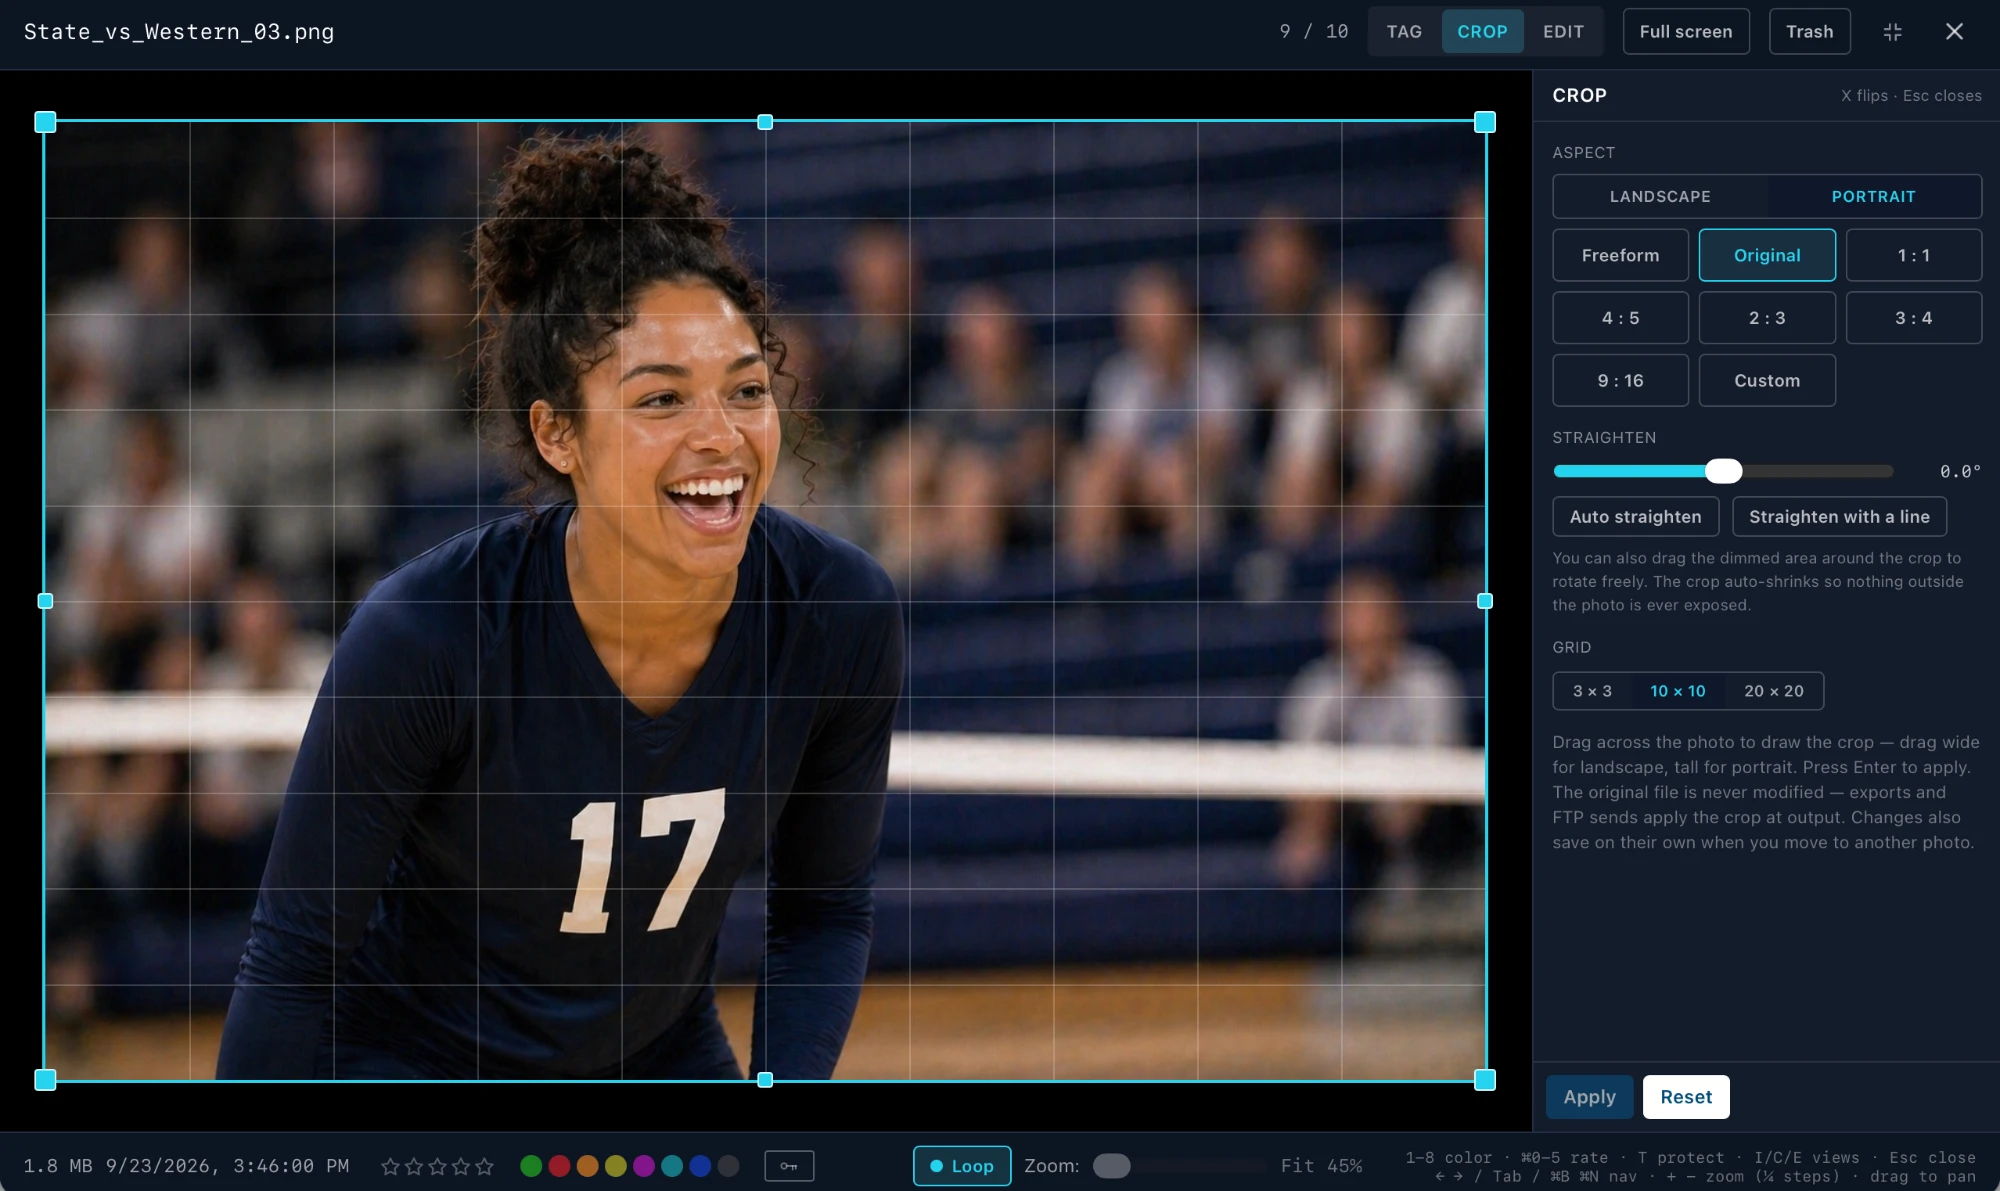Click the top-left crop corner handle
The width and height of the screenshot is (2000, 1191).
tap(45, 122)
